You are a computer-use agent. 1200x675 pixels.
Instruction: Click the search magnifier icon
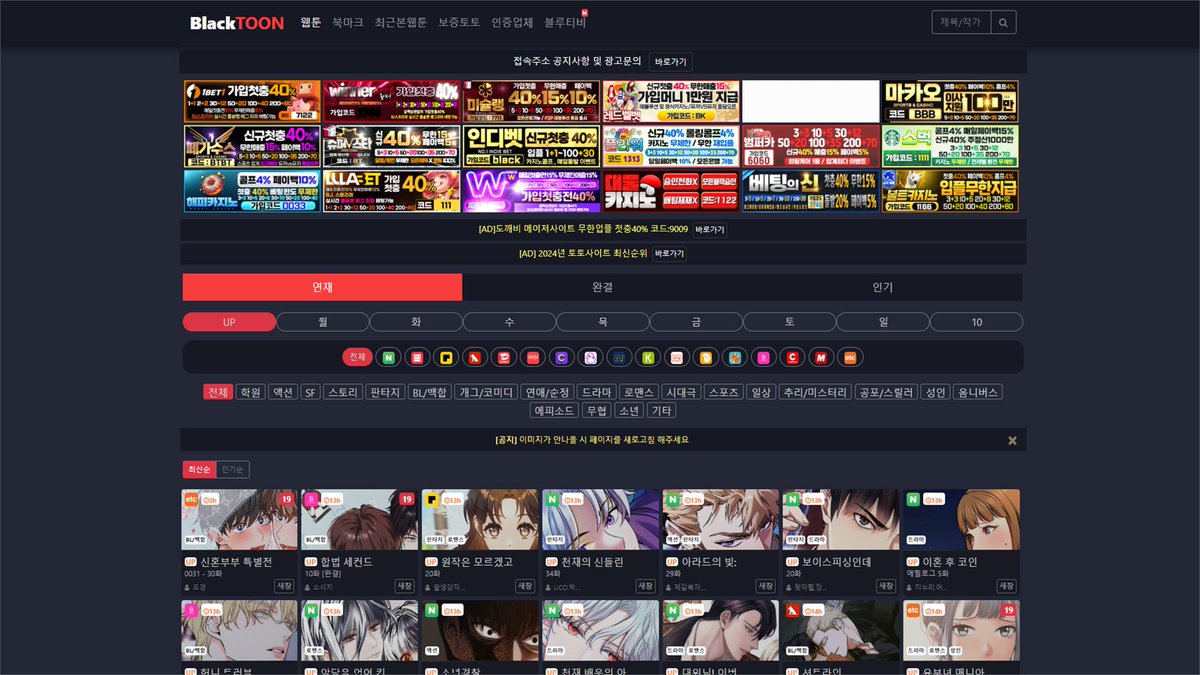pos(1003,22)
